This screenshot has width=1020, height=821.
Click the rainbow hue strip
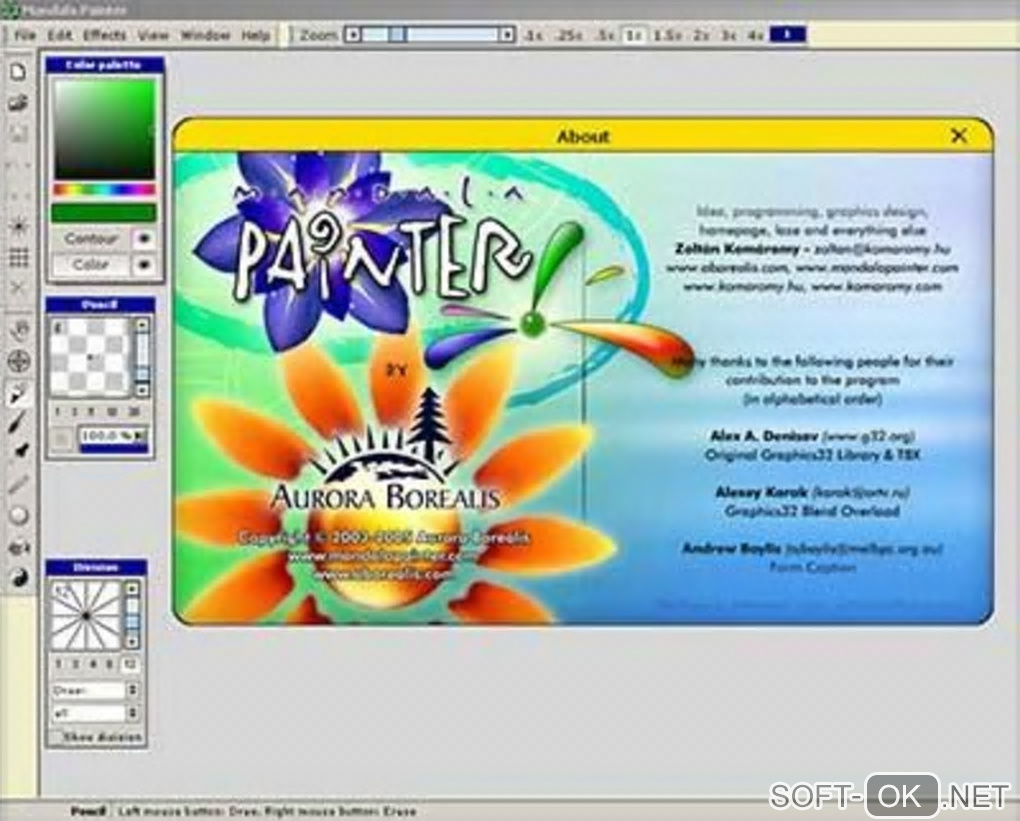click(104, 190)
